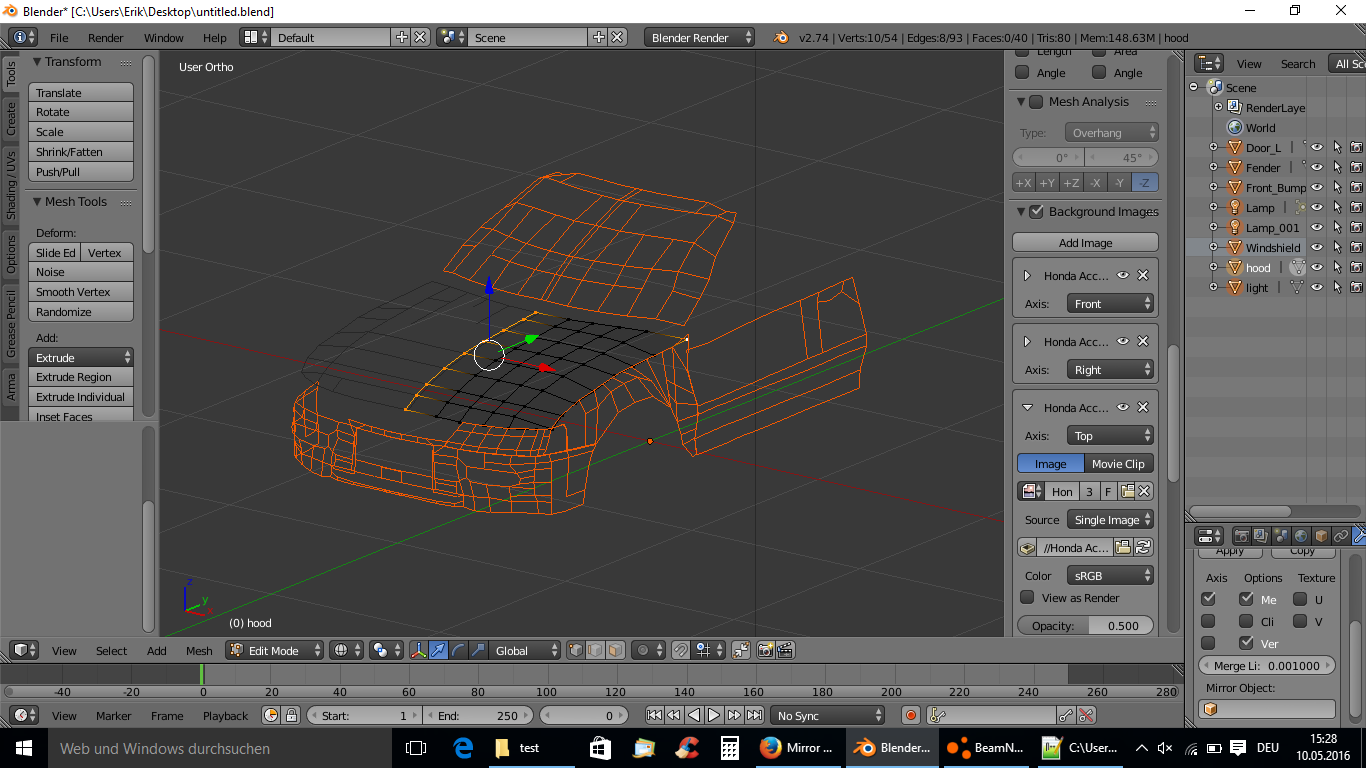Open the Global orientation dropdown
Image resolution: width=1366 pixels, height=768 pixels.
tap(527, 650)
